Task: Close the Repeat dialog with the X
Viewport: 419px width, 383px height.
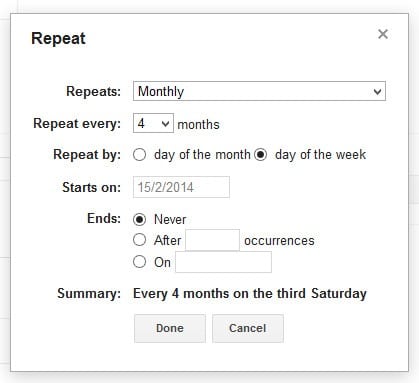Action: point(383,34)
